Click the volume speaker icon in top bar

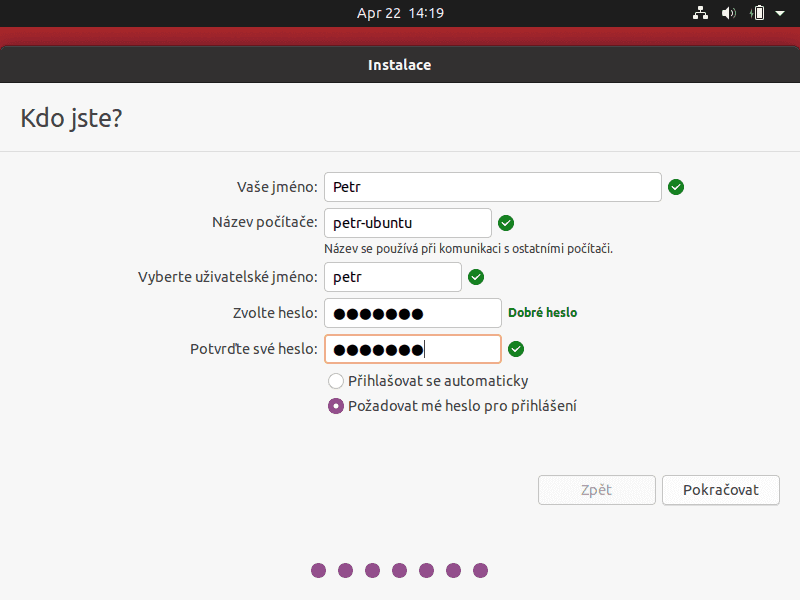[729, 13]
